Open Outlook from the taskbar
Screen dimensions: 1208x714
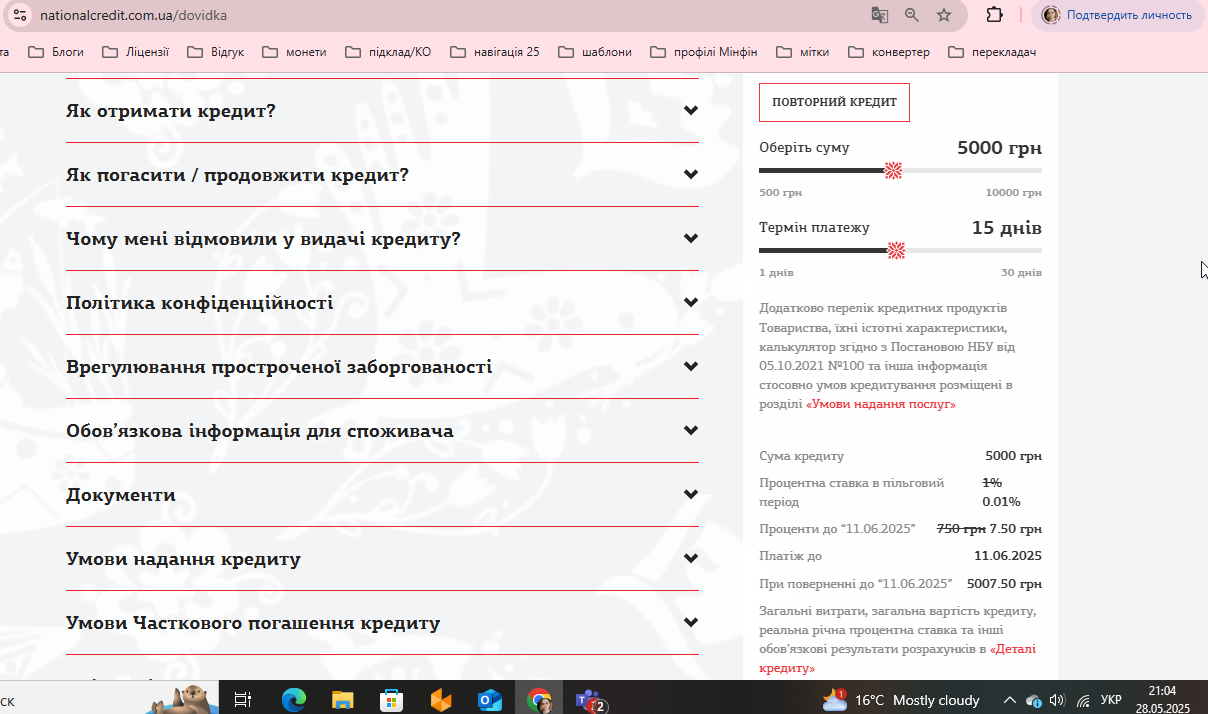coord(490,700)
